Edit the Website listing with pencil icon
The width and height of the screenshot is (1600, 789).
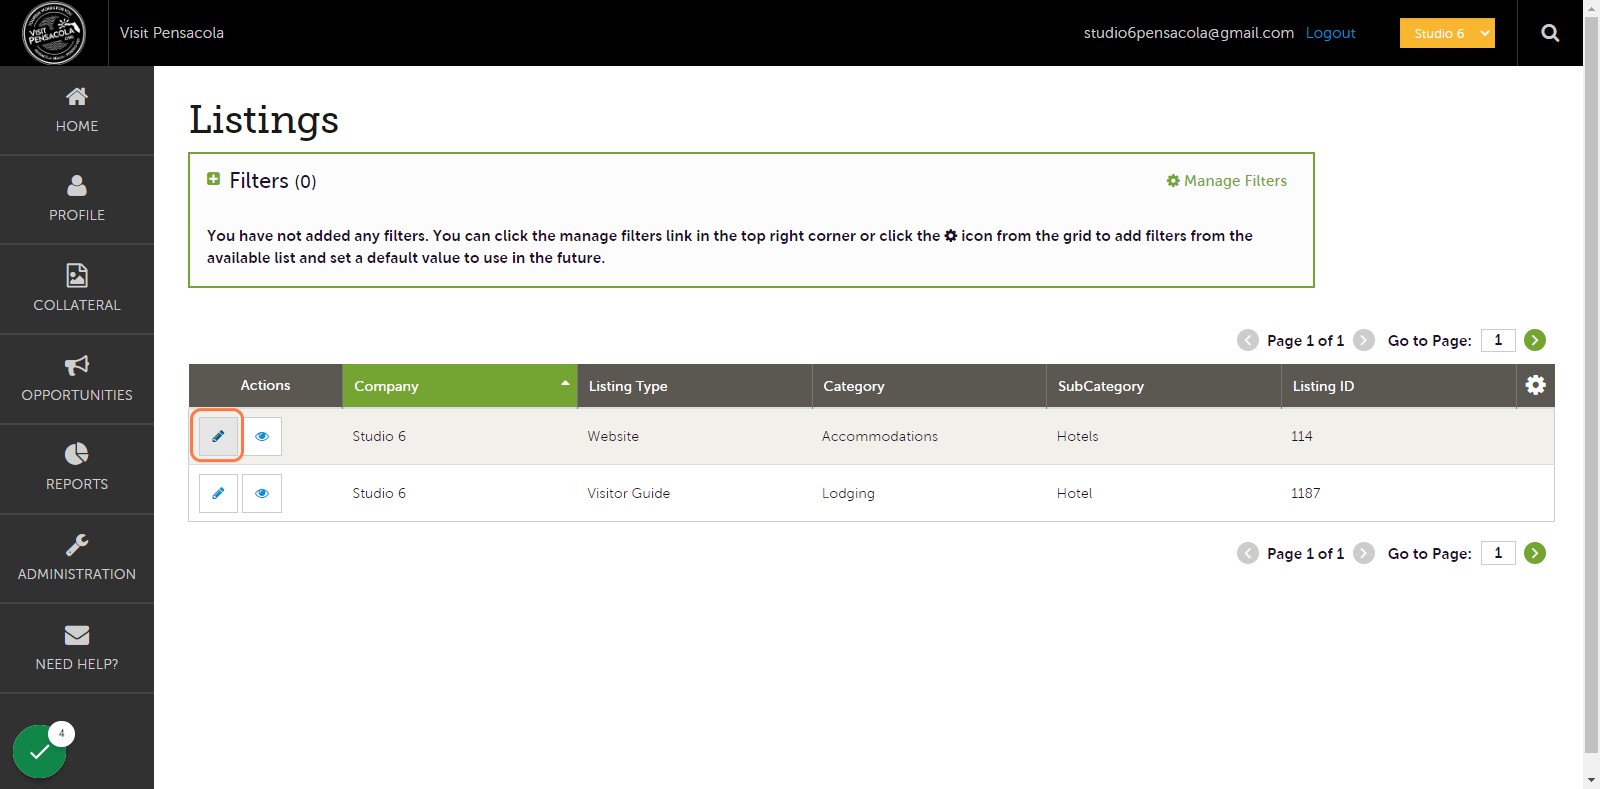218,436
